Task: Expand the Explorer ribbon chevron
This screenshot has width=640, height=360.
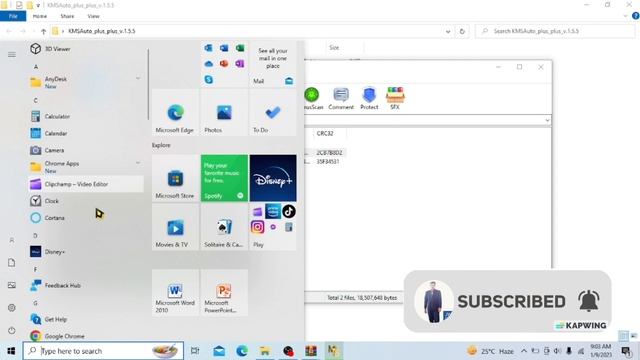Action: pyautogui.click(x=625, y=16)
